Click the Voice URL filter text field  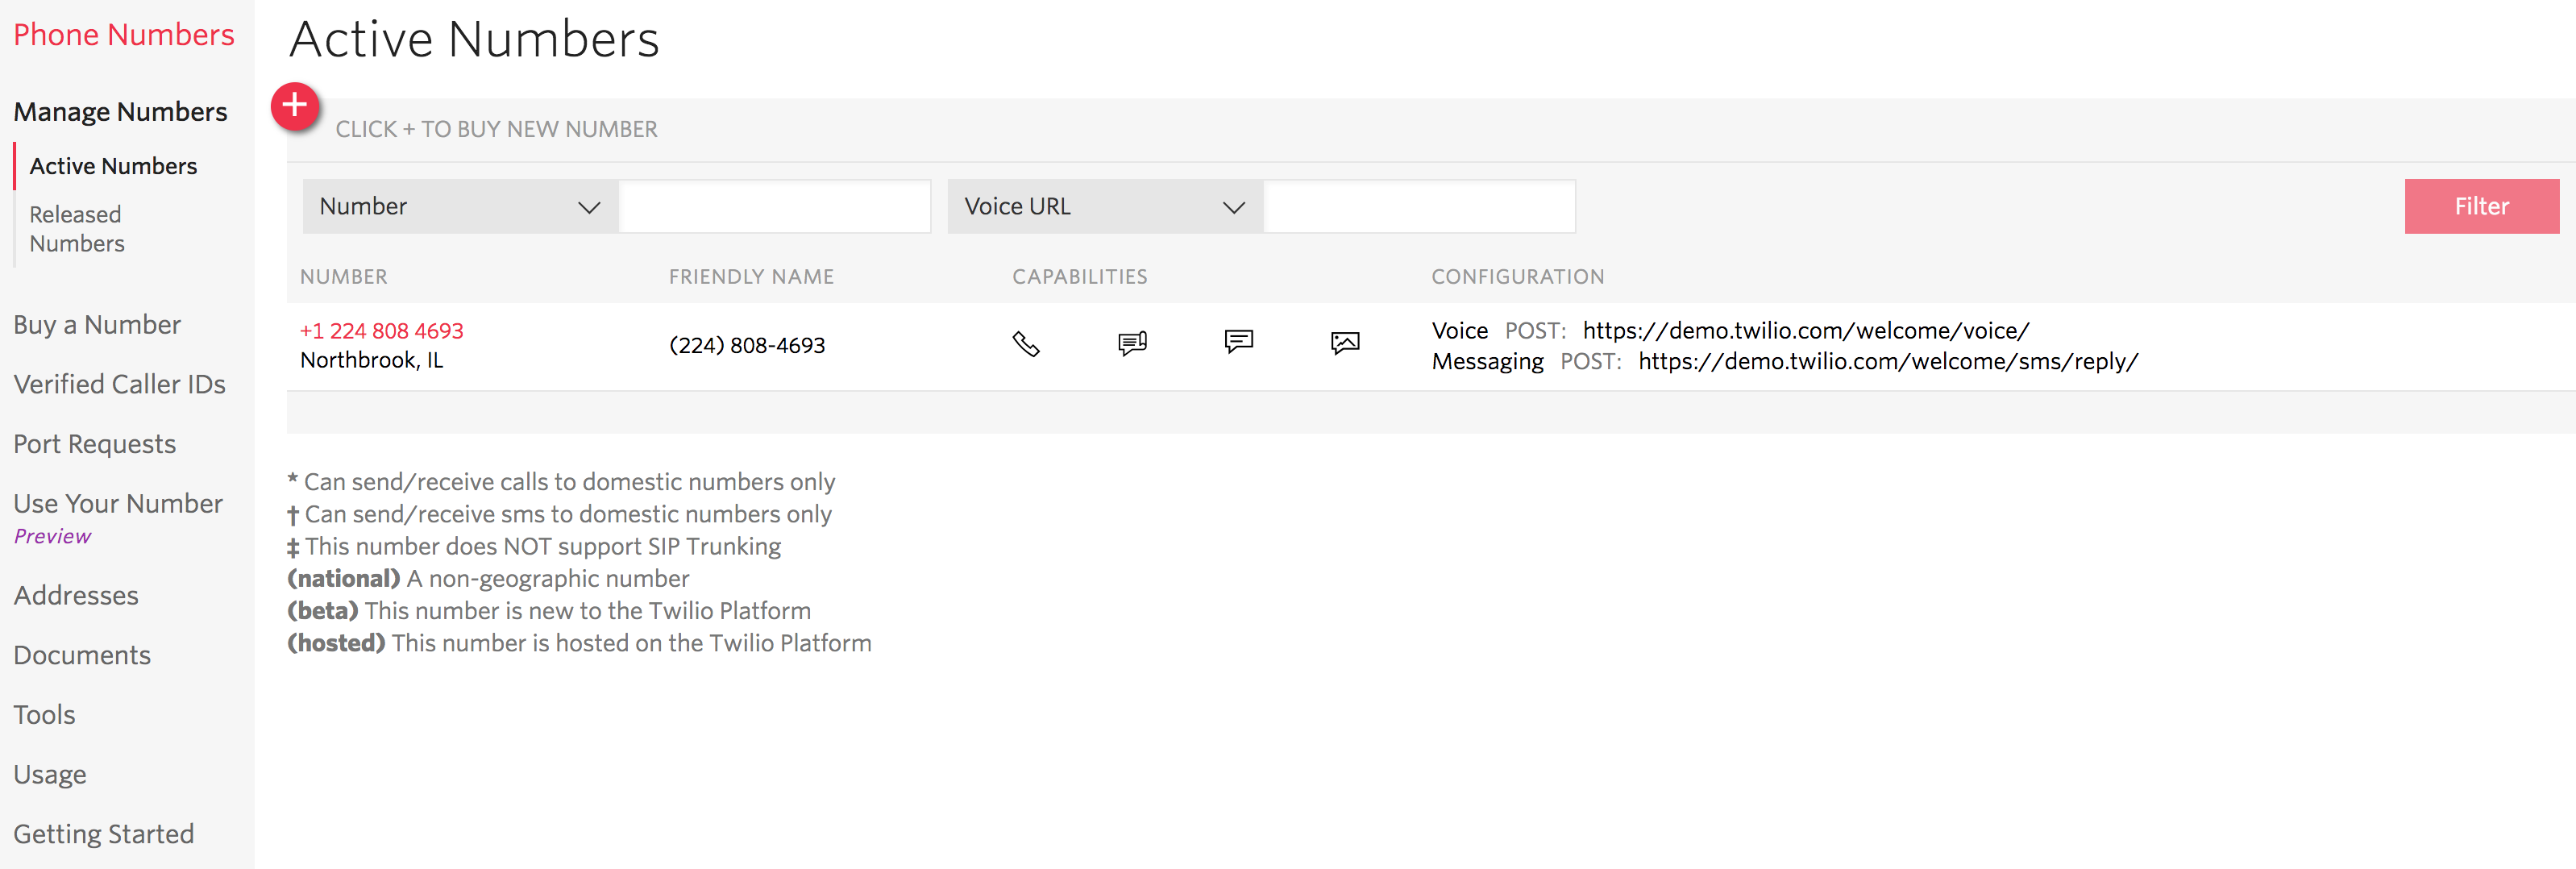(x=1419, y=207)
